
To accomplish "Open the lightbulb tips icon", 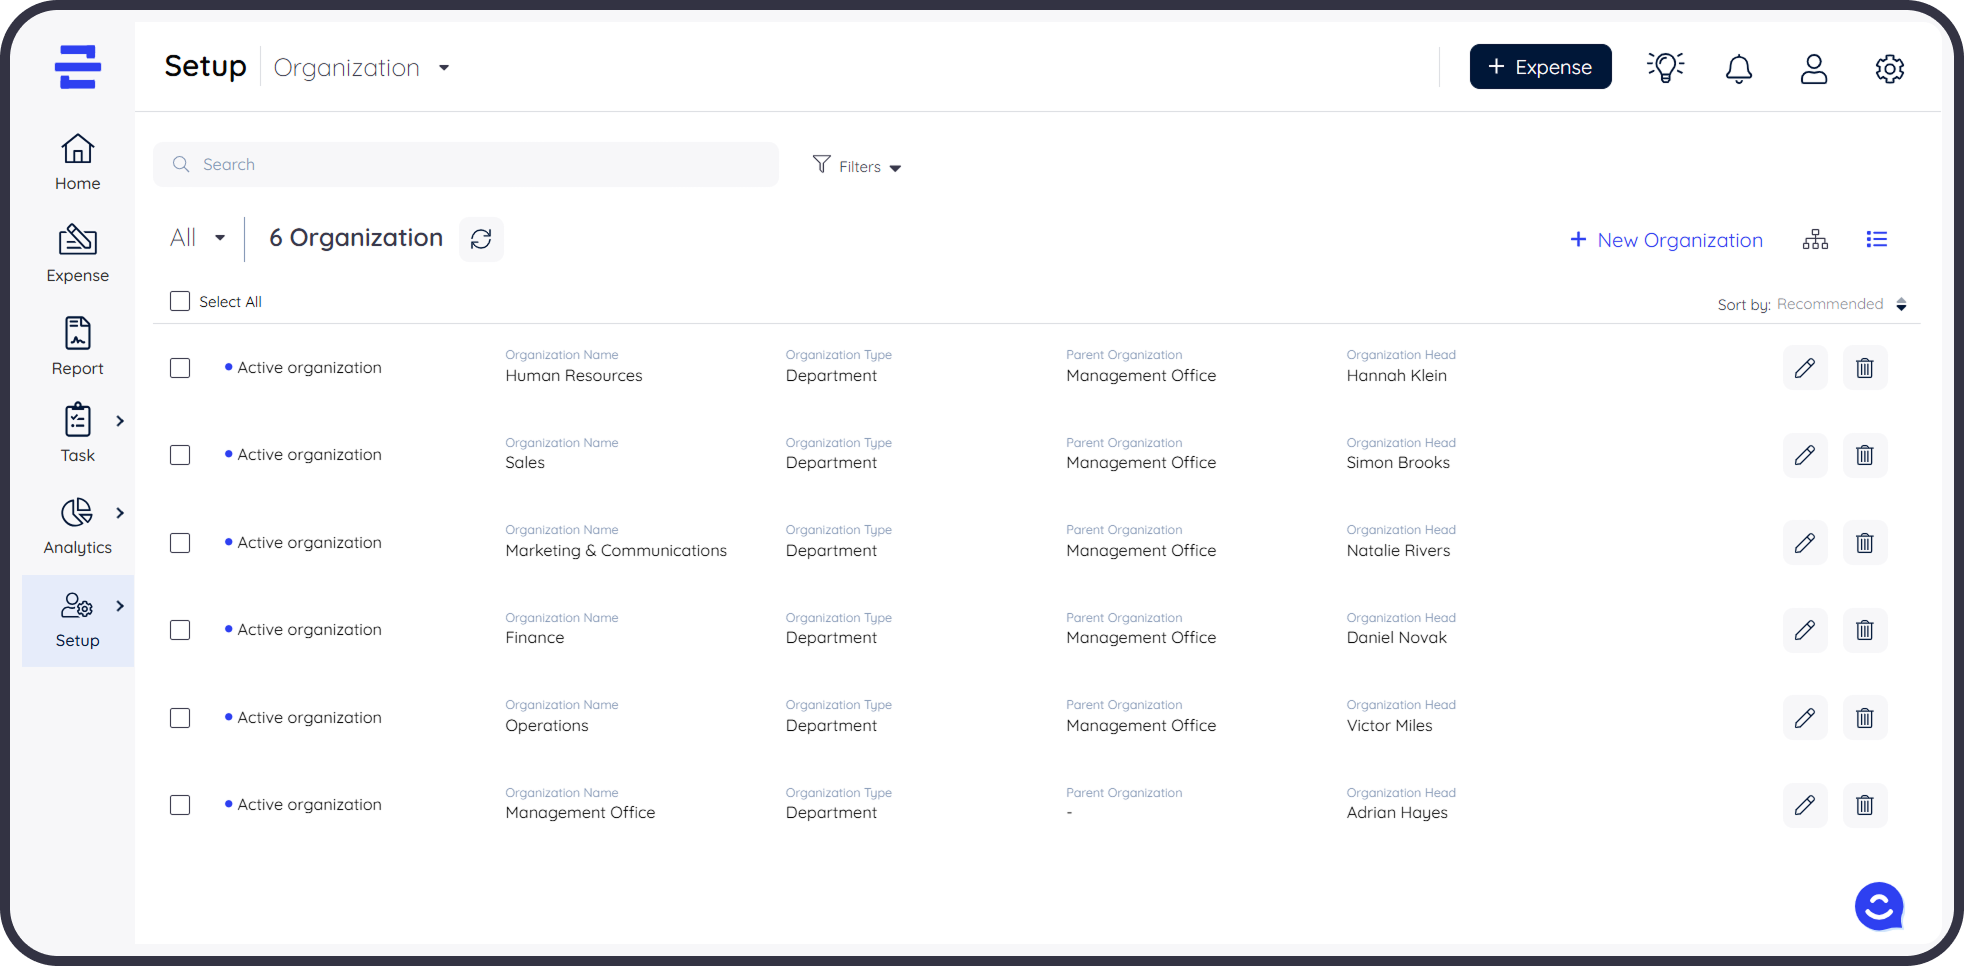I will [x=1665, y=67].
